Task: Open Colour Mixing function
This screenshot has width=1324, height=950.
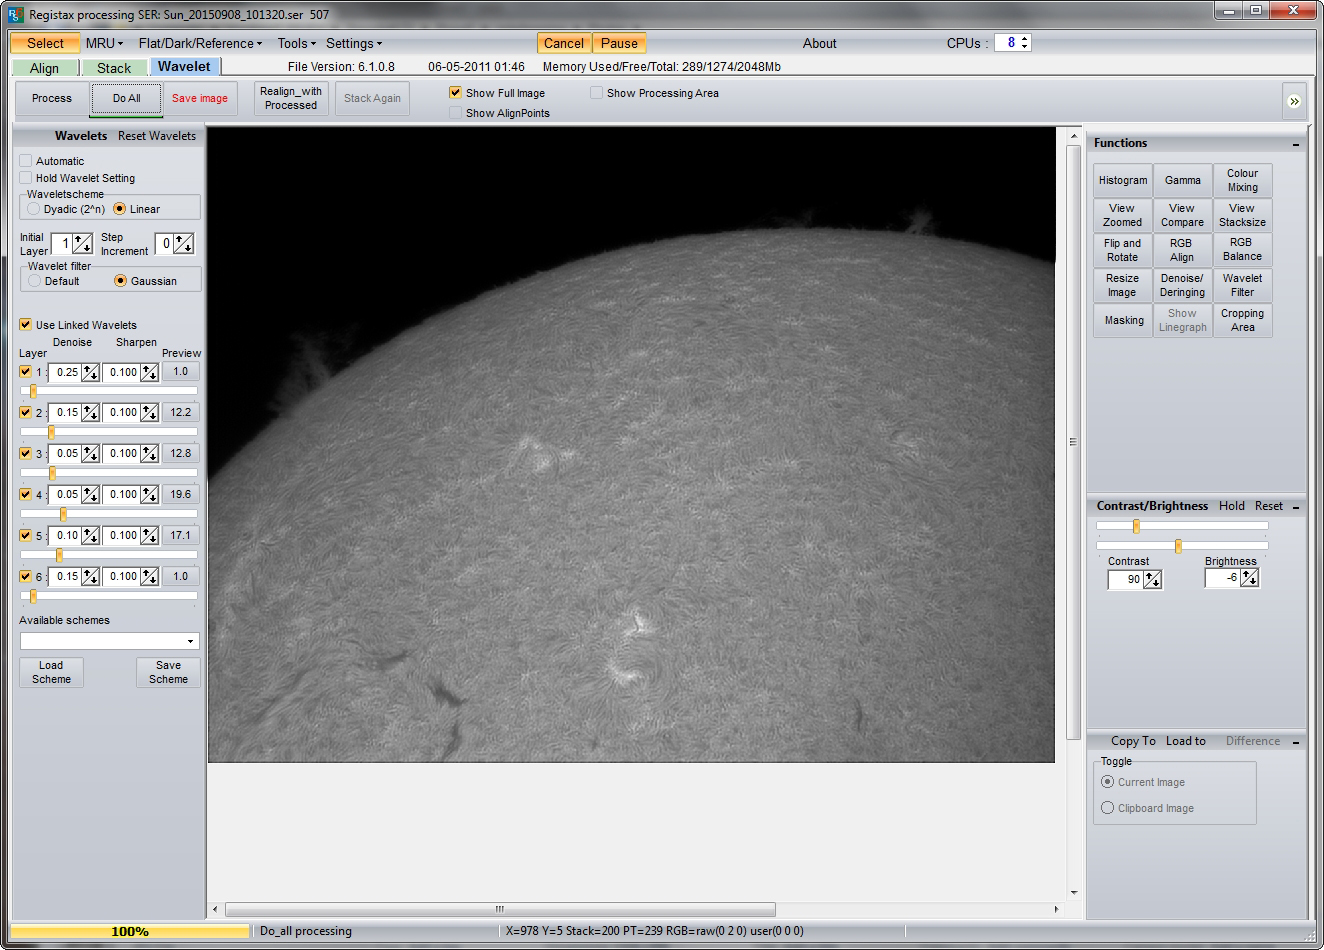Action: (x=1243, y=180)
